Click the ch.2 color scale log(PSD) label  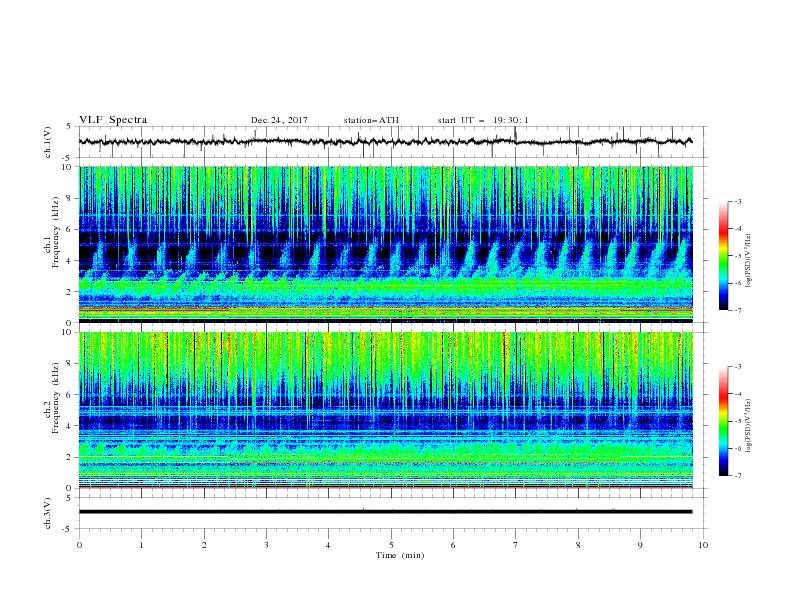point(749,426)
